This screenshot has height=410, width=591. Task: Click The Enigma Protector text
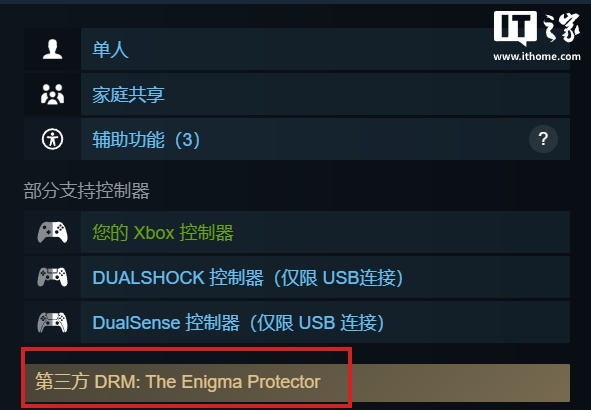233,382
